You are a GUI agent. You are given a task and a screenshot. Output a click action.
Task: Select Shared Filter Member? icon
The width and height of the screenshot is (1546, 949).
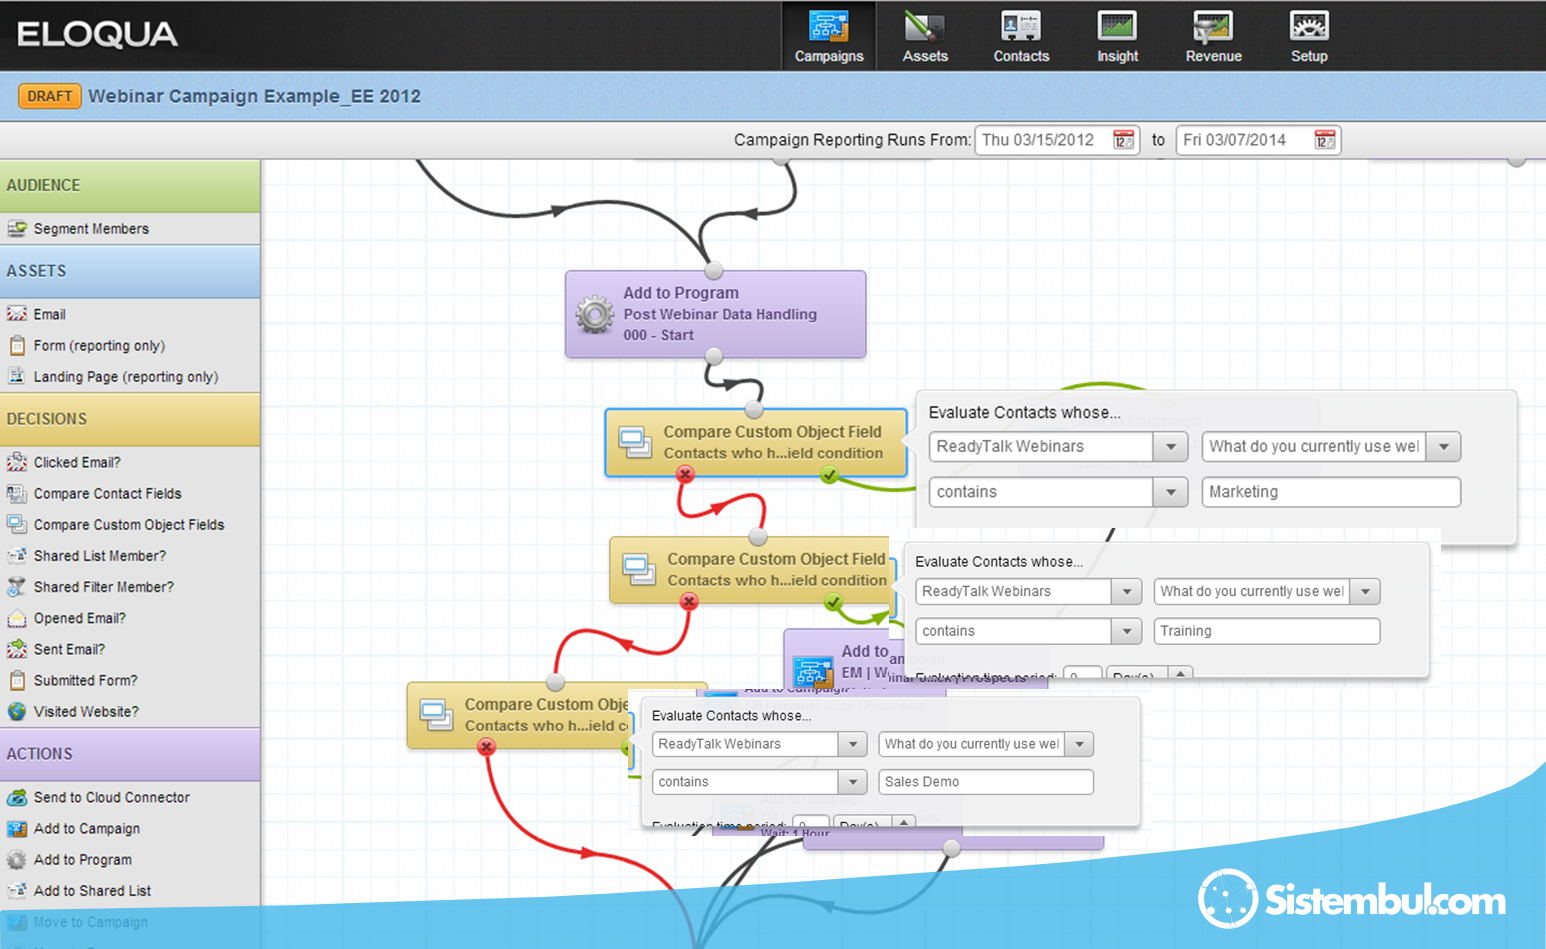click(17, 586)
